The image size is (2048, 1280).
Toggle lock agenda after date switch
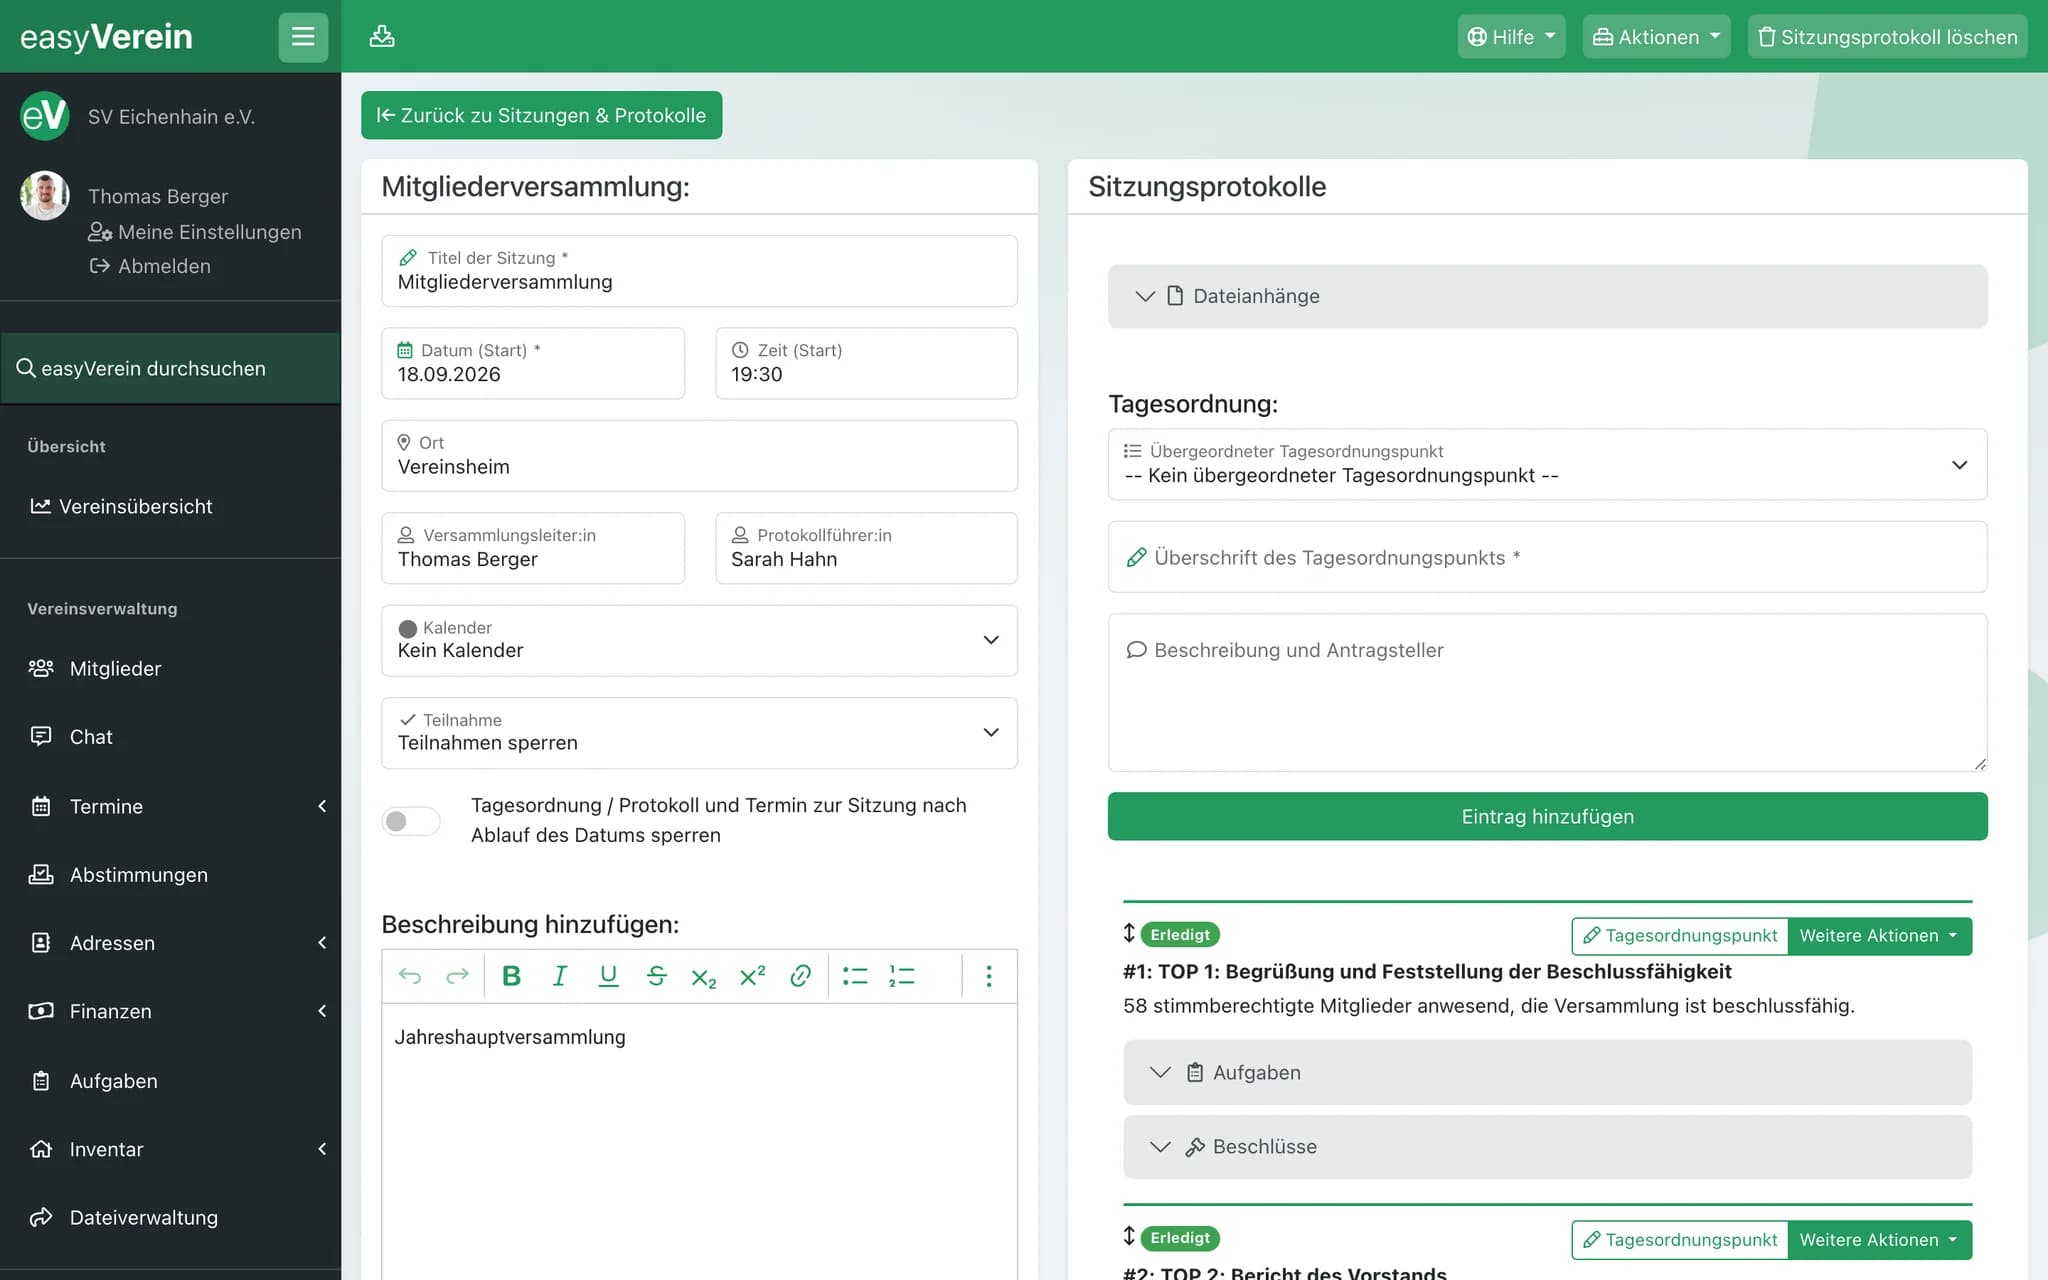[x=410, y=821]
